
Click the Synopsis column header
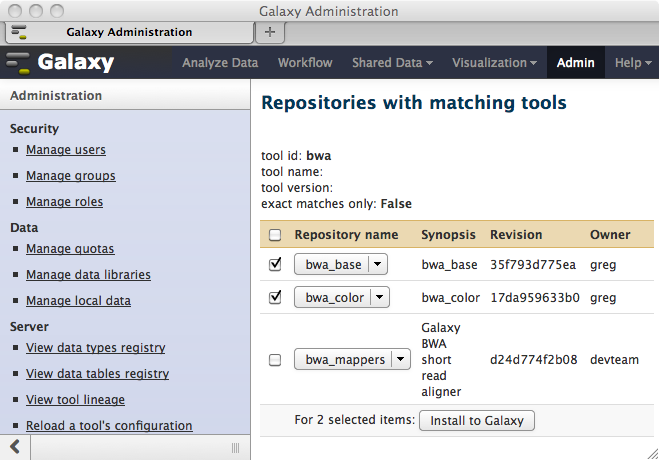[448, 234]
